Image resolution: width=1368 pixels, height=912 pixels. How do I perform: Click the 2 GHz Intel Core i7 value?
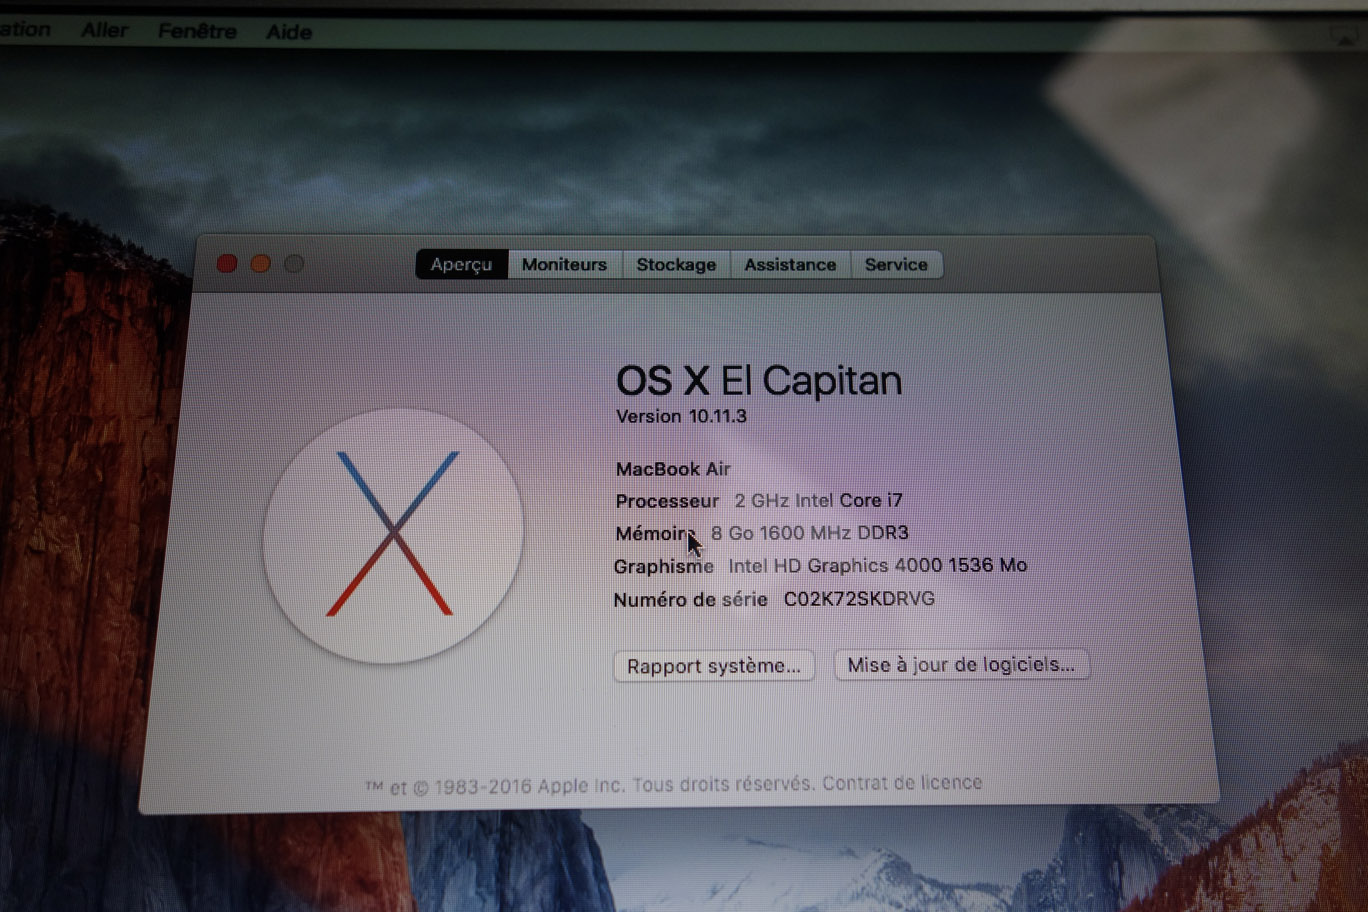pos(818,501)
